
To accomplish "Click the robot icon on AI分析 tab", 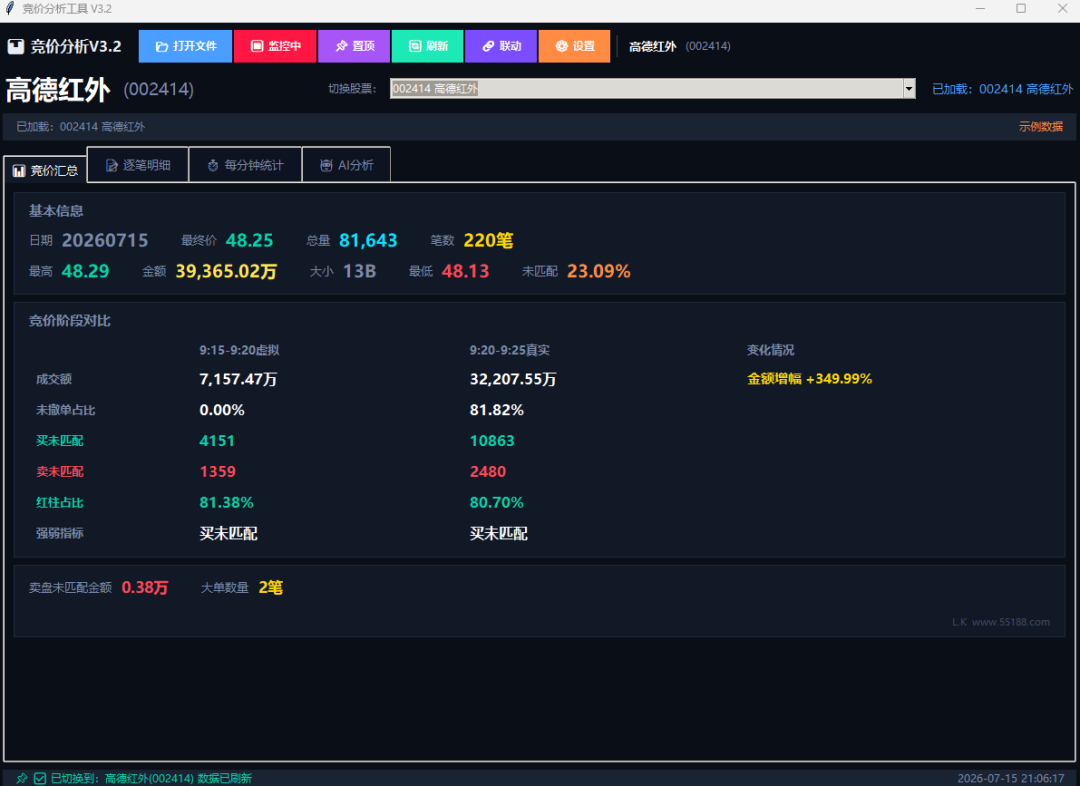I will [x=326, y=165].
